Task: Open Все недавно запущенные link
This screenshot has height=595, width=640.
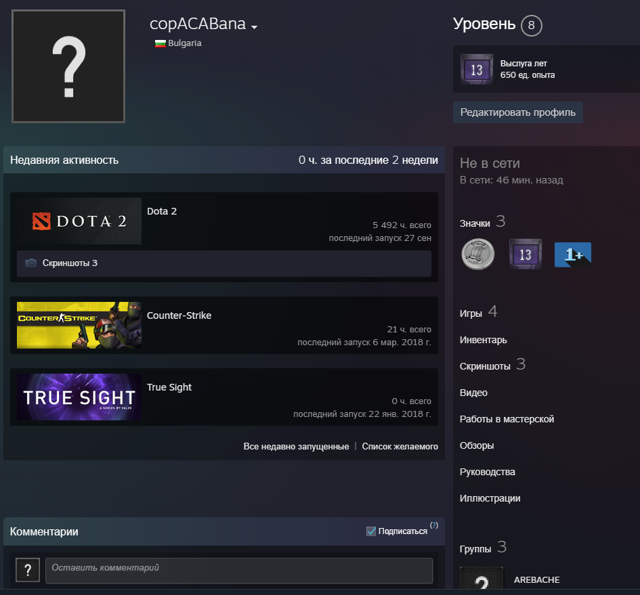Action: pos(296,446)
